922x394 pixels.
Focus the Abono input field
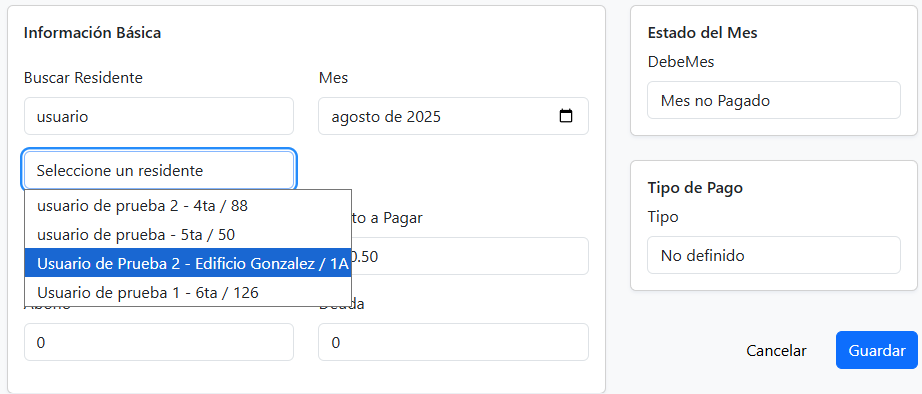click(x=159, y=342)
